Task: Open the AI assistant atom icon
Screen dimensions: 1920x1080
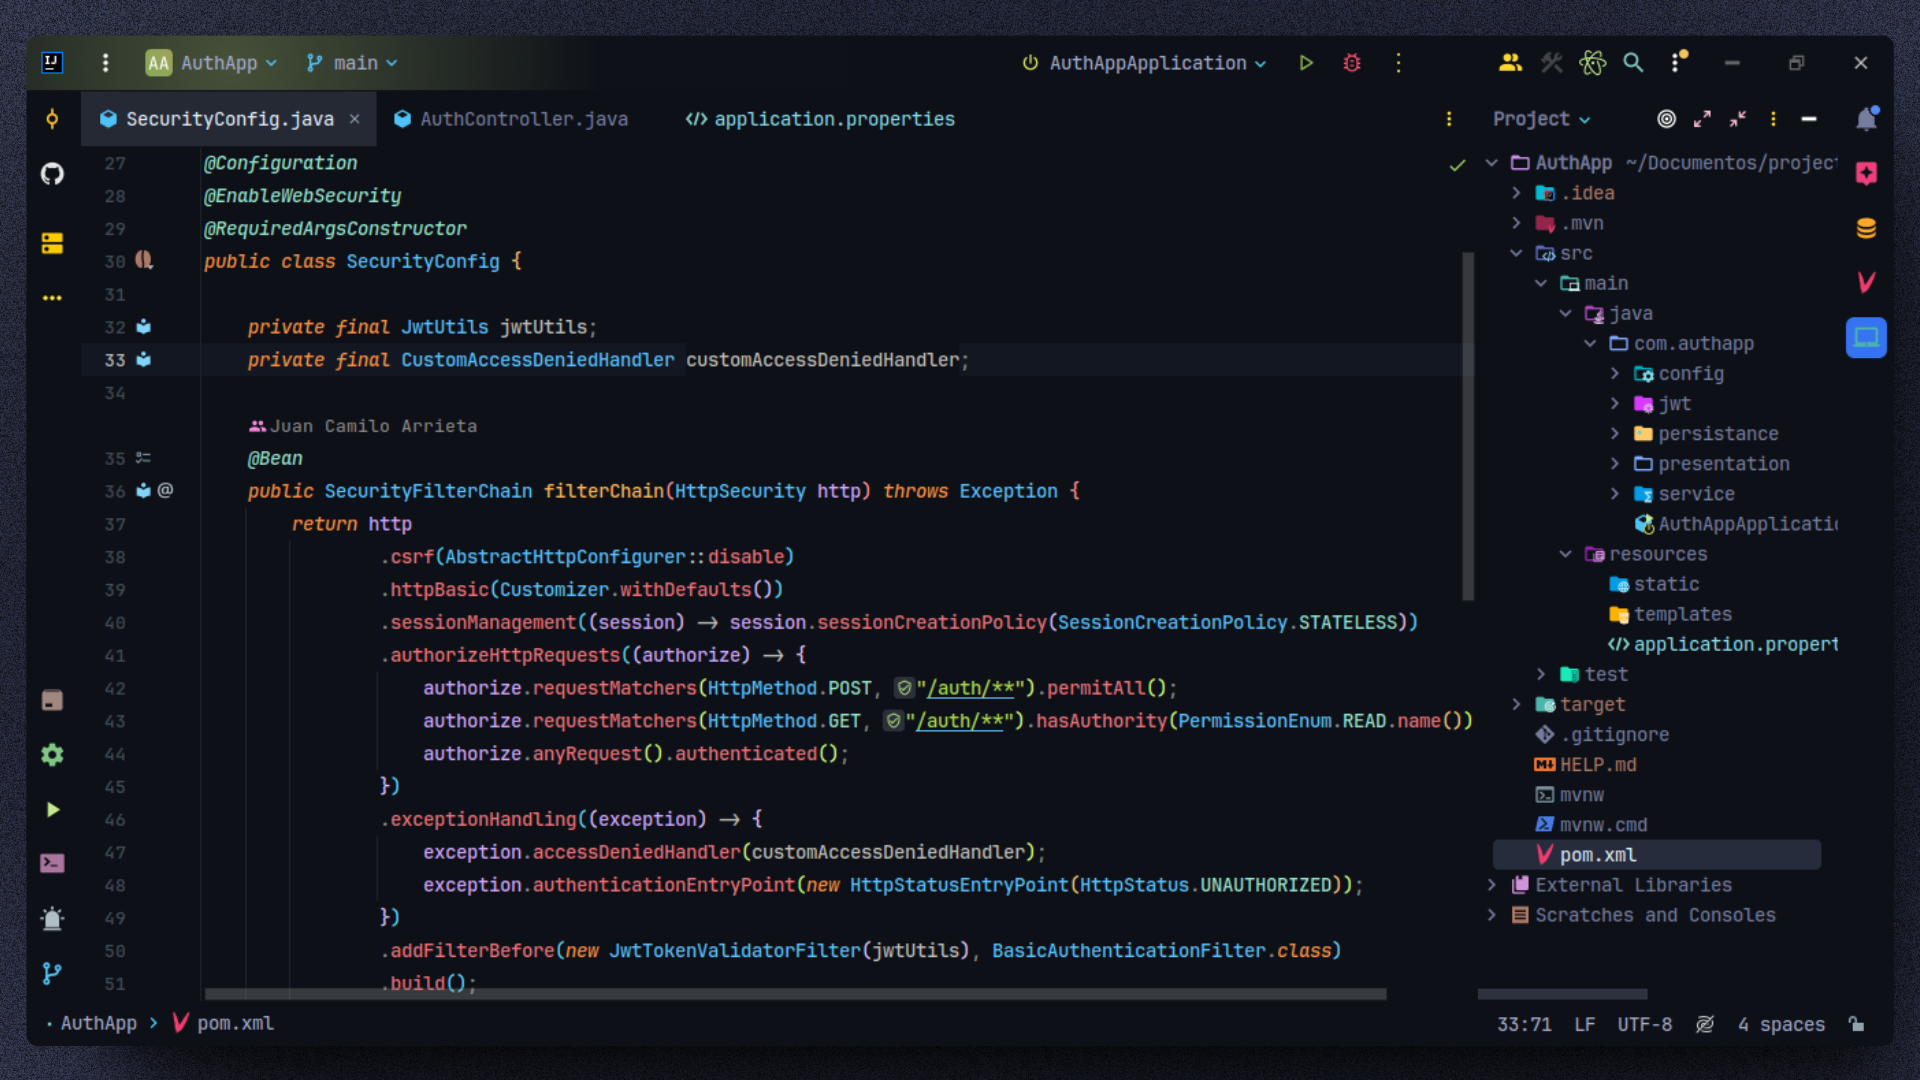Action: [1593, 63]
